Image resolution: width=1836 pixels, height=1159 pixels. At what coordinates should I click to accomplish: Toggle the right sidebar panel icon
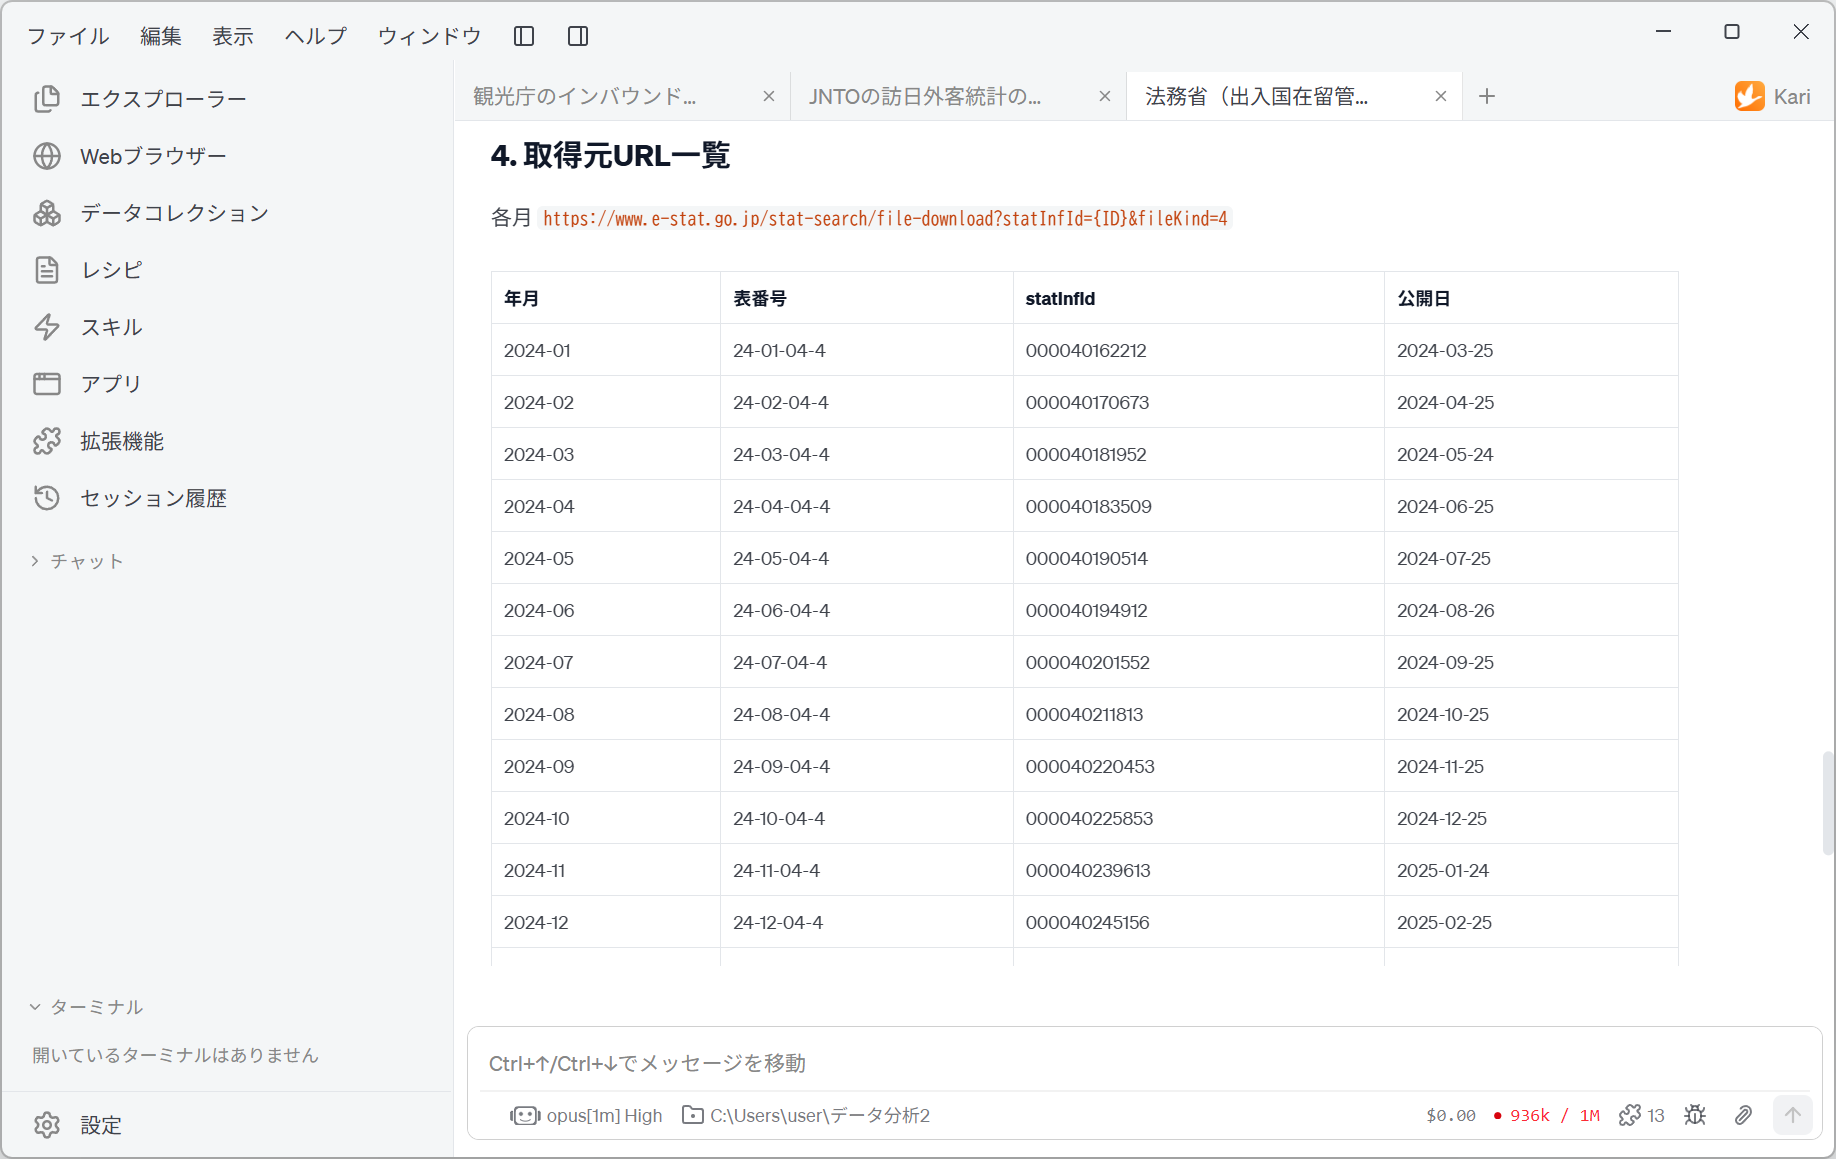(578, 36)
